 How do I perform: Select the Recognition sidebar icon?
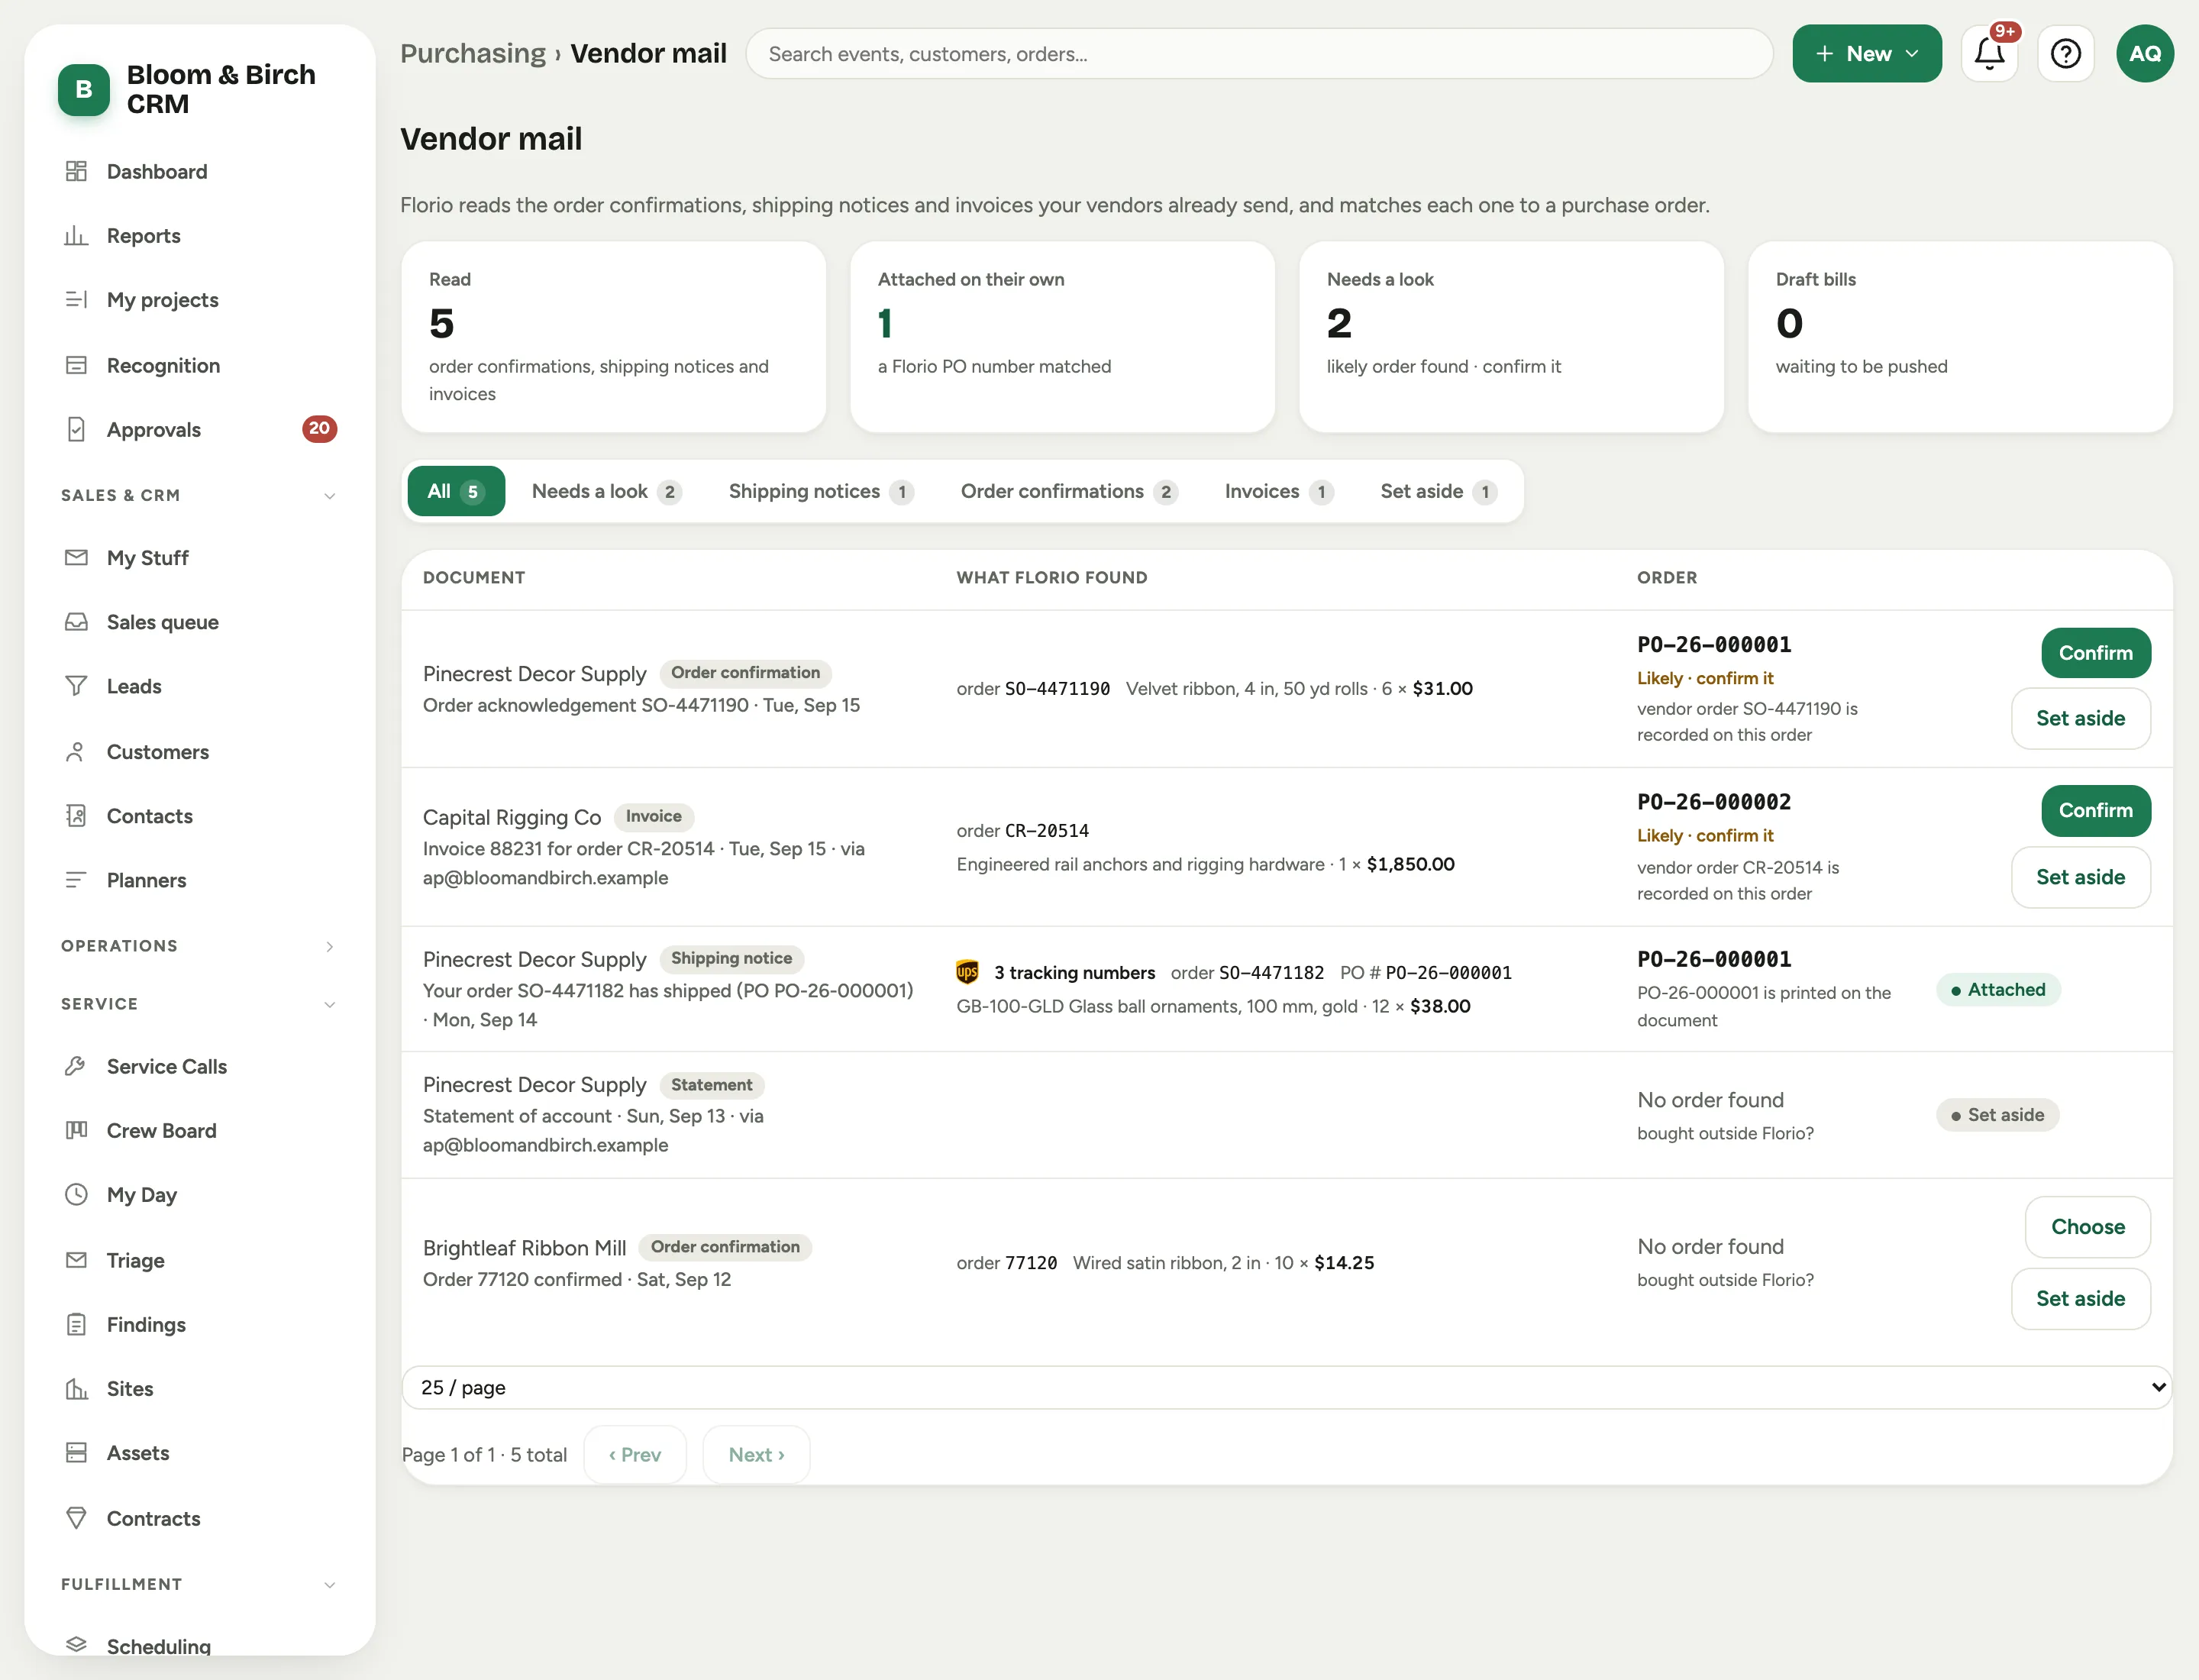pyautogui.click(x=76, y=365)
